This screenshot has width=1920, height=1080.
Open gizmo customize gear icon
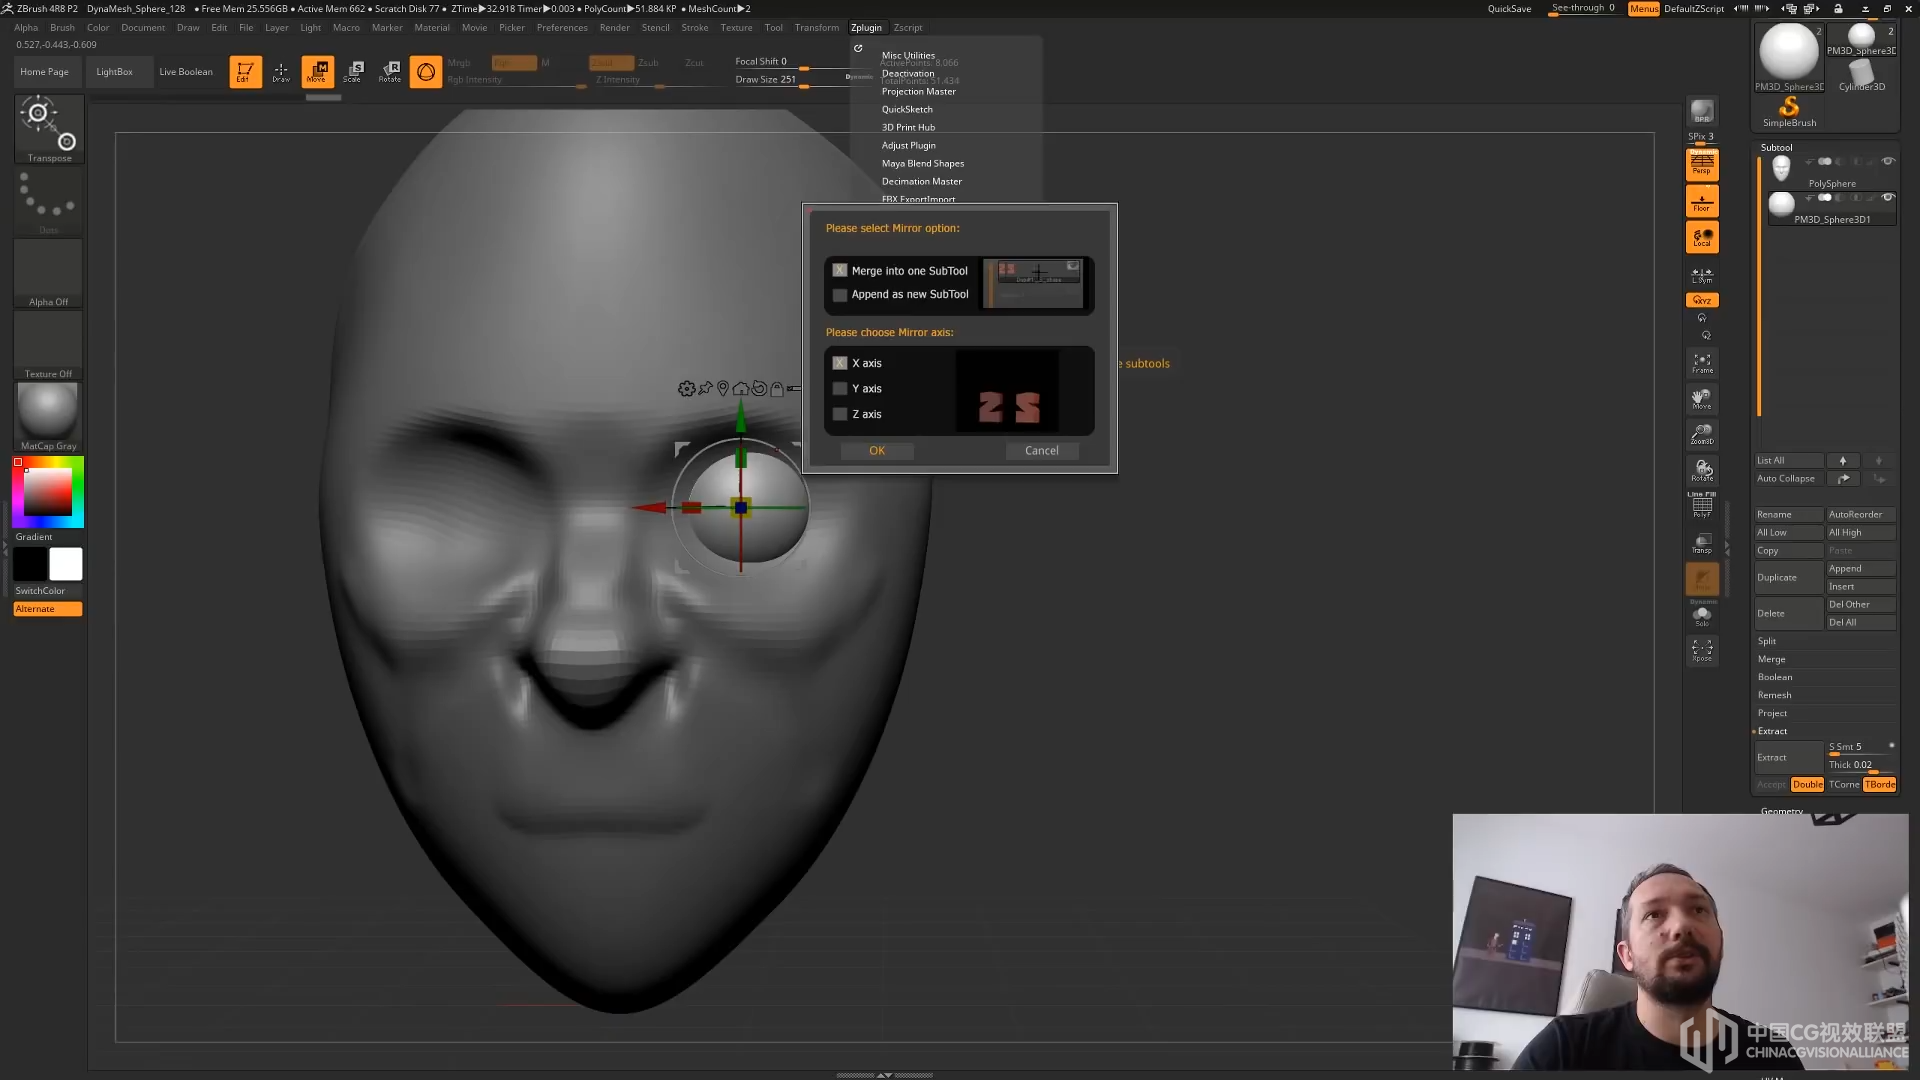pyautogui.click(x=686, y=388)
